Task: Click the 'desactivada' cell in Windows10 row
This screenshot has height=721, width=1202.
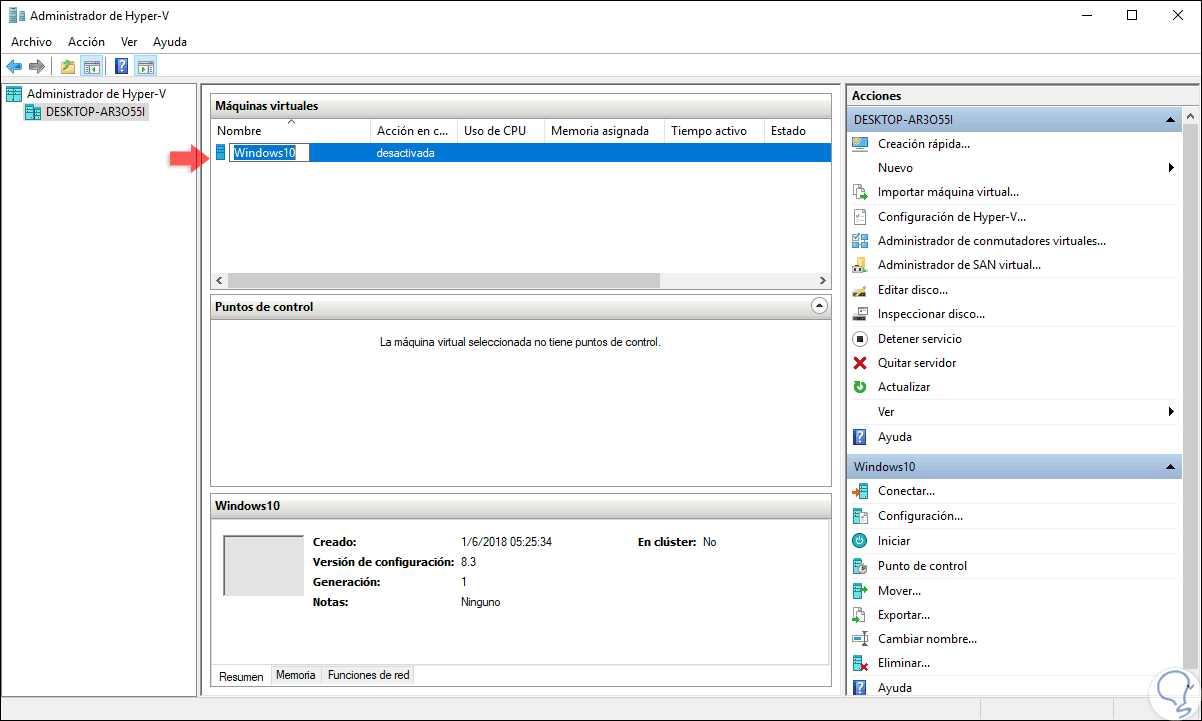Action: 405,153
